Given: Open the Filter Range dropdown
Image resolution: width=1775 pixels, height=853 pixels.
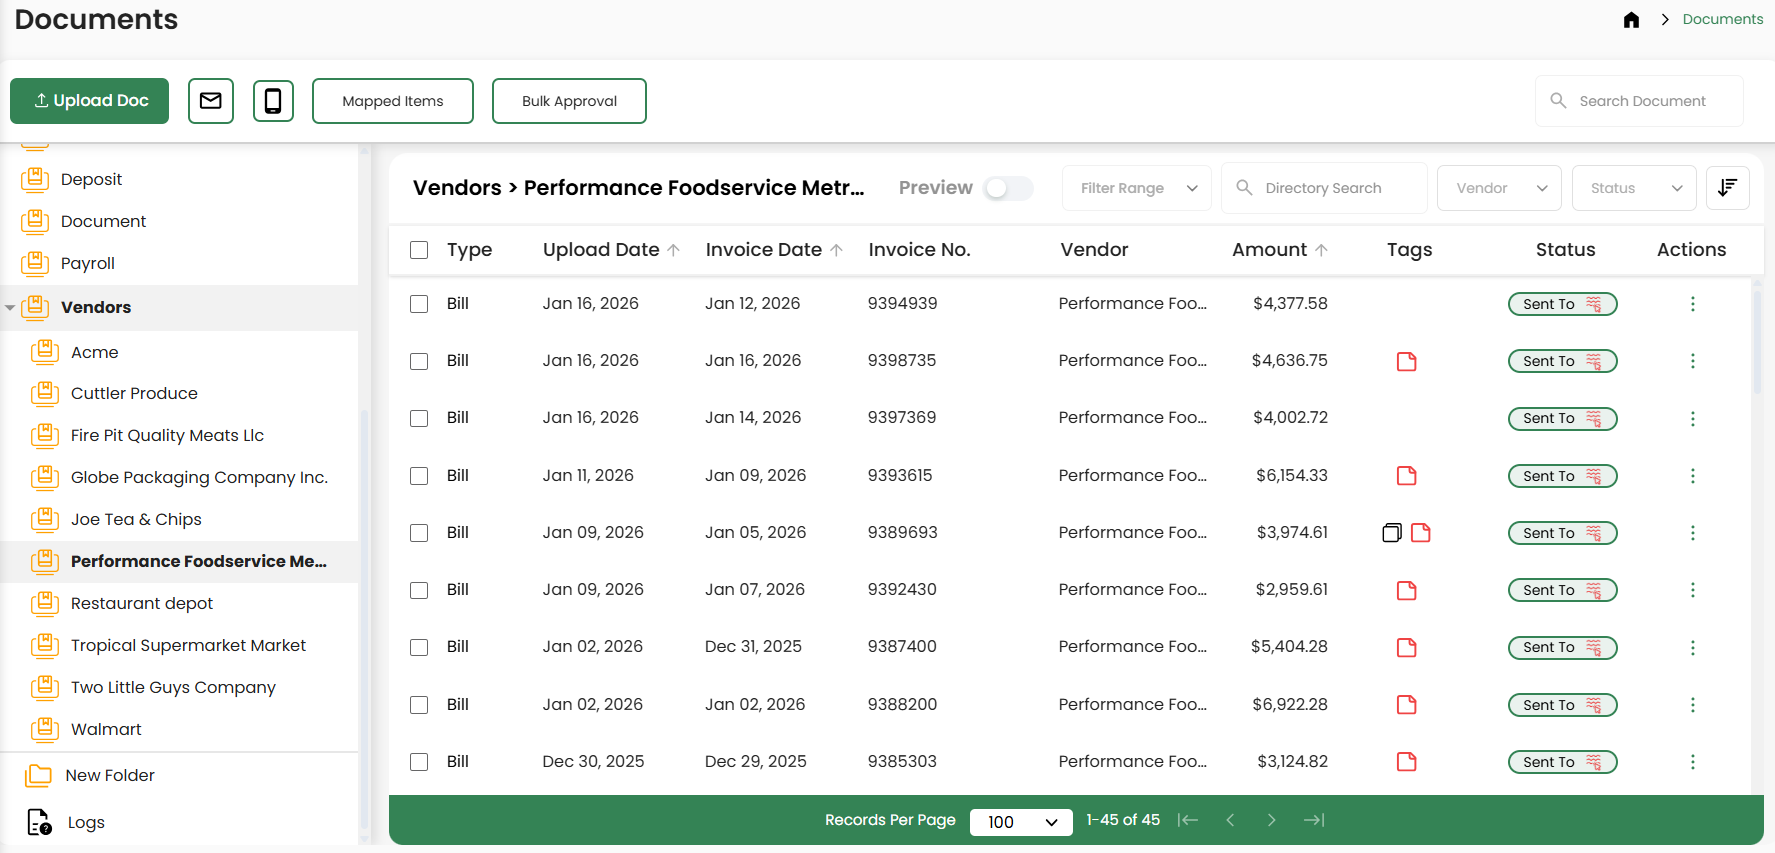Looking at the screenshot, I should pos(1137,188).
